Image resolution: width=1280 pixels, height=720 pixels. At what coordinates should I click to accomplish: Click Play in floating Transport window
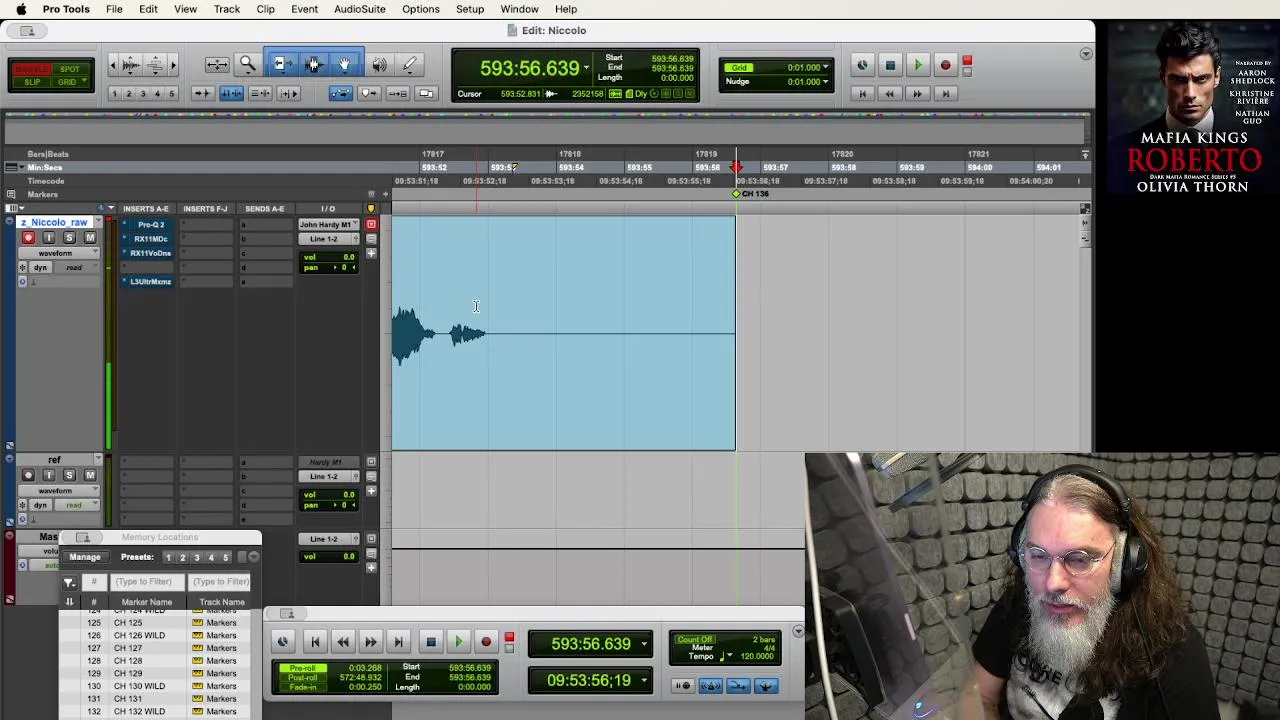pos(458,642)
